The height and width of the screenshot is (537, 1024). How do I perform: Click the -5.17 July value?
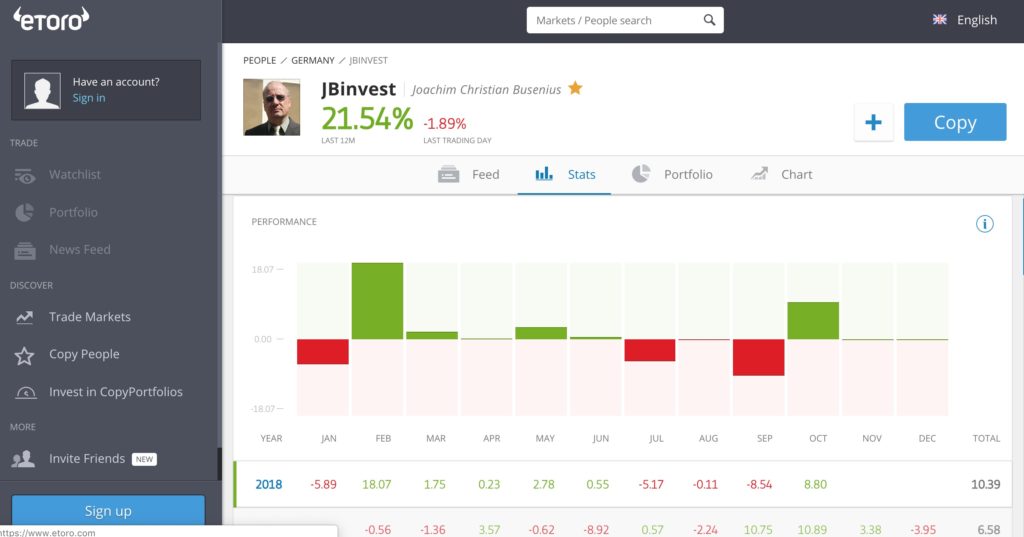(651, 485)
